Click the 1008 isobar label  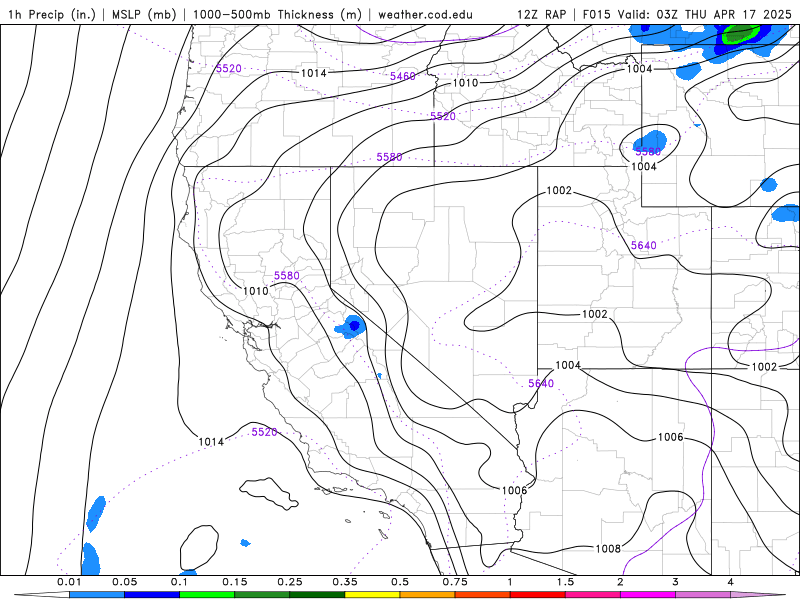(608, 548)
